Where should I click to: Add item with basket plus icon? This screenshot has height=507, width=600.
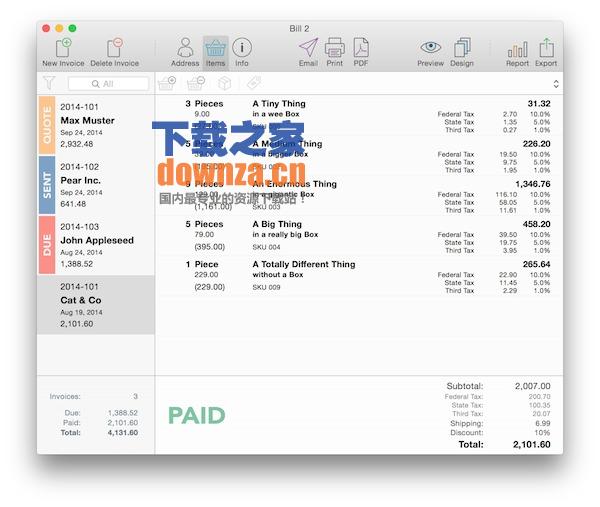tap(167, 83)
